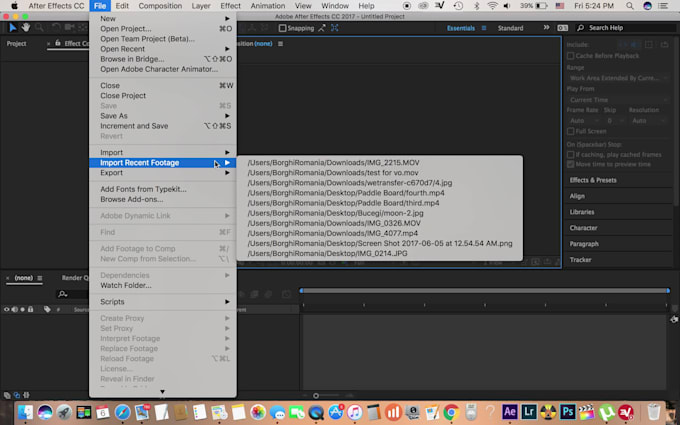Click the down arrow at File menu bottom

click(x=162, y=392)
